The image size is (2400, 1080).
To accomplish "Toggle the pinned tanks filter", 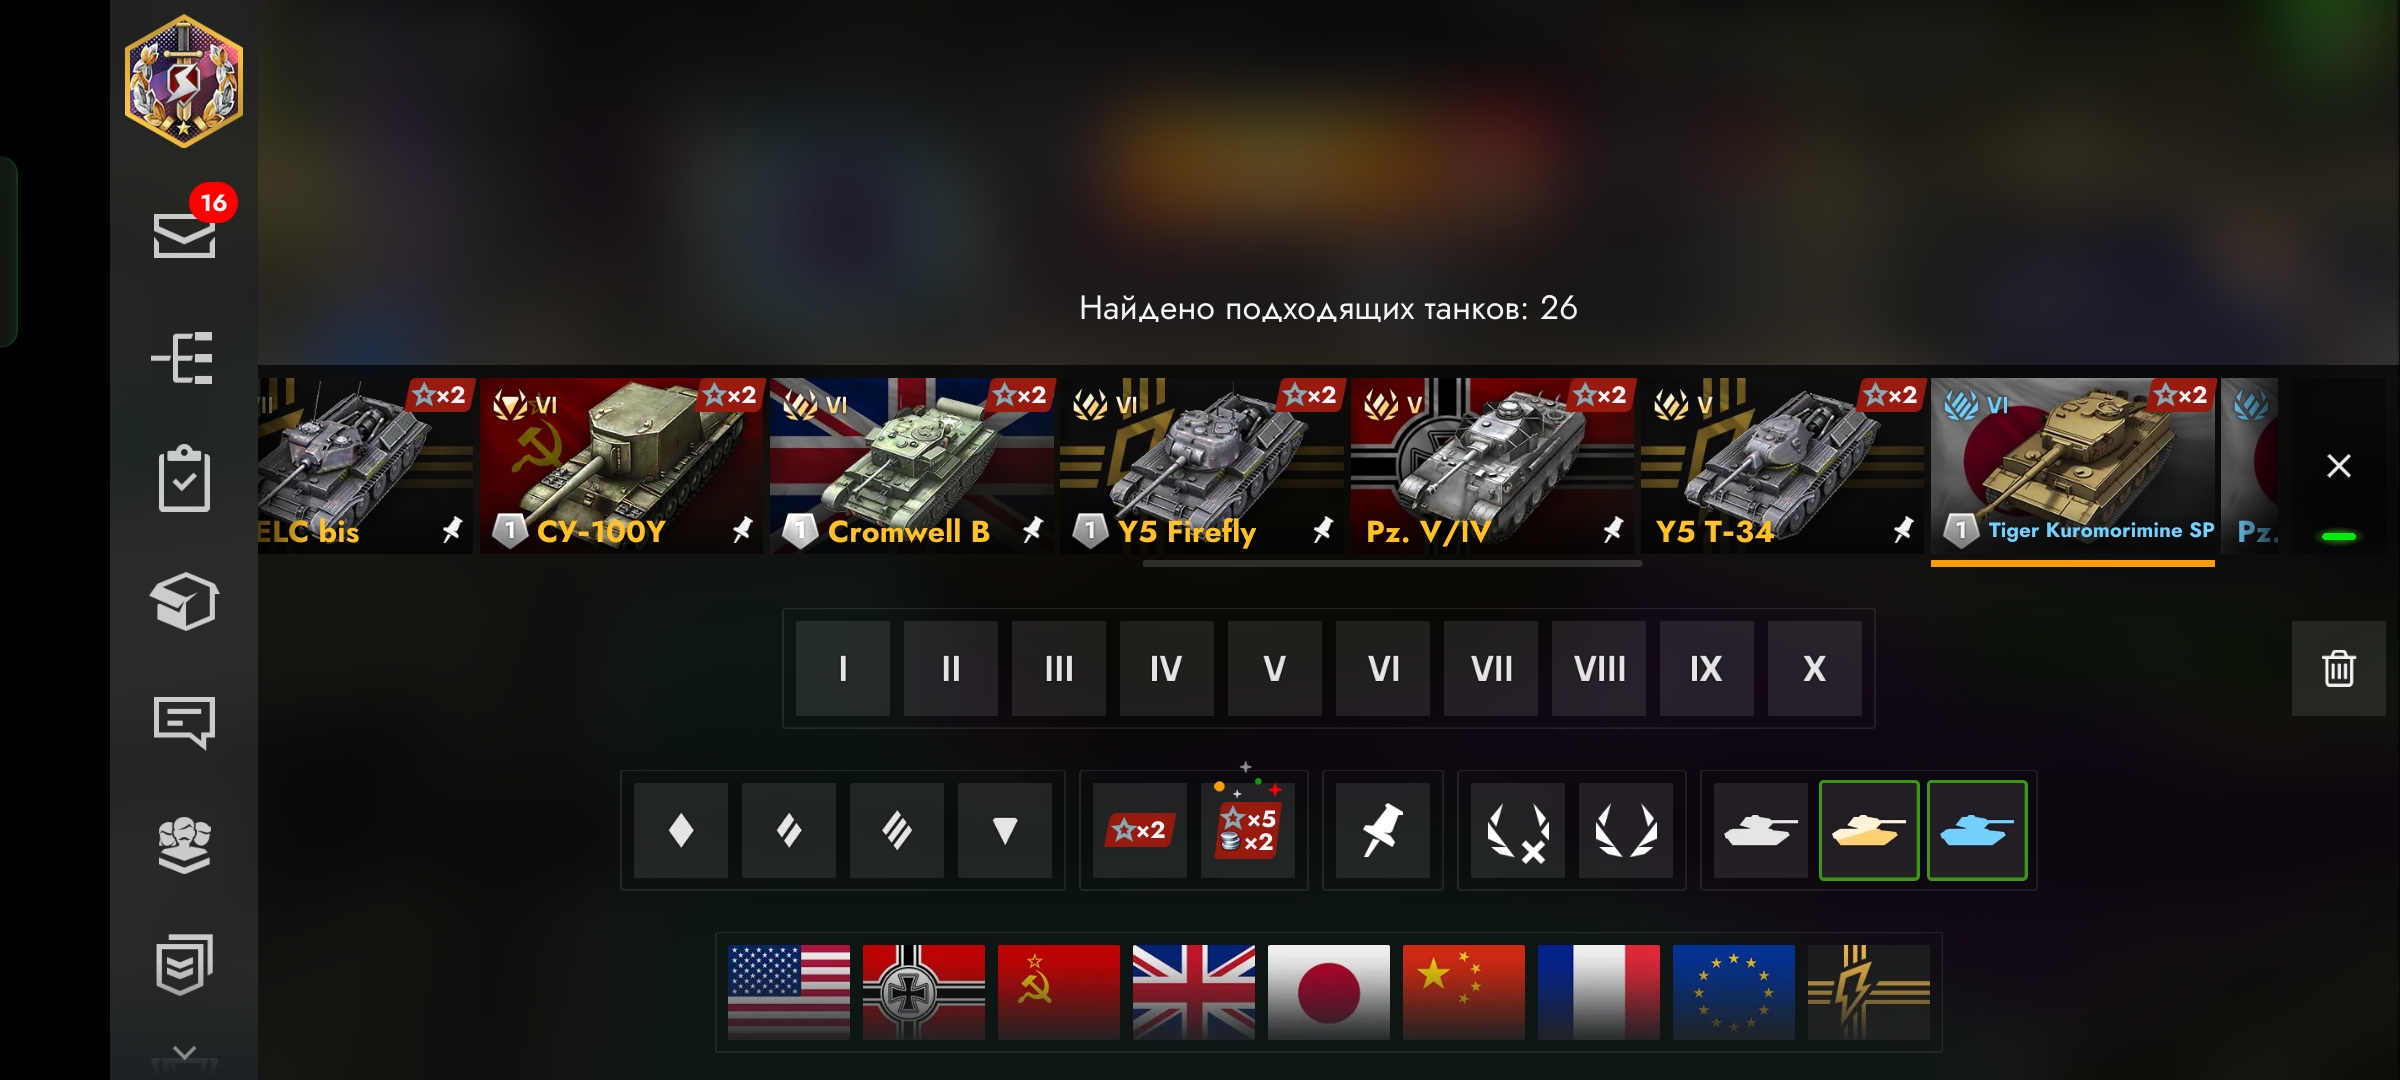I will pyautogui.click(x=1383, y=830).
